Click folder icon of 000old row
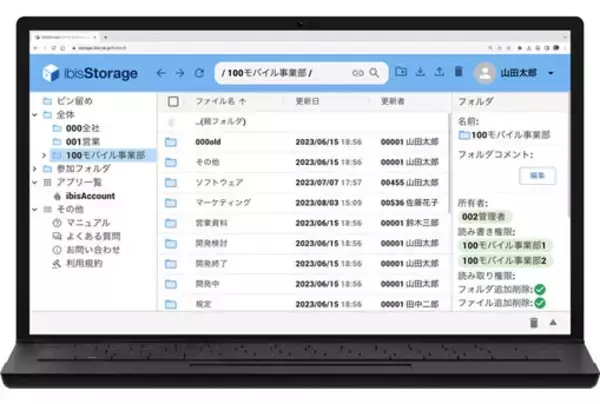Screen dimensions: 600x404 coord(171,142)
